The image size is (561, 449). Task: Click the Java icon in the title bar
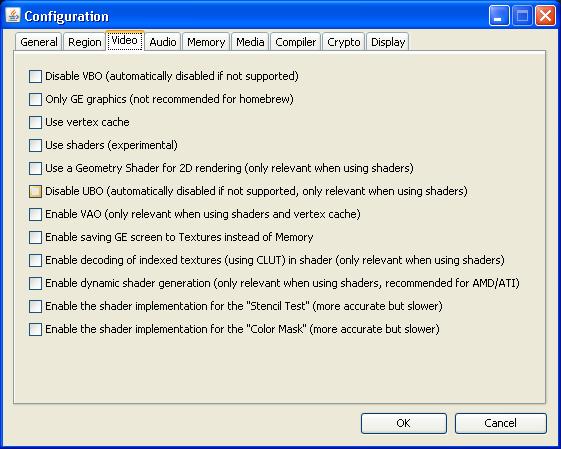[x=13, y=15]
